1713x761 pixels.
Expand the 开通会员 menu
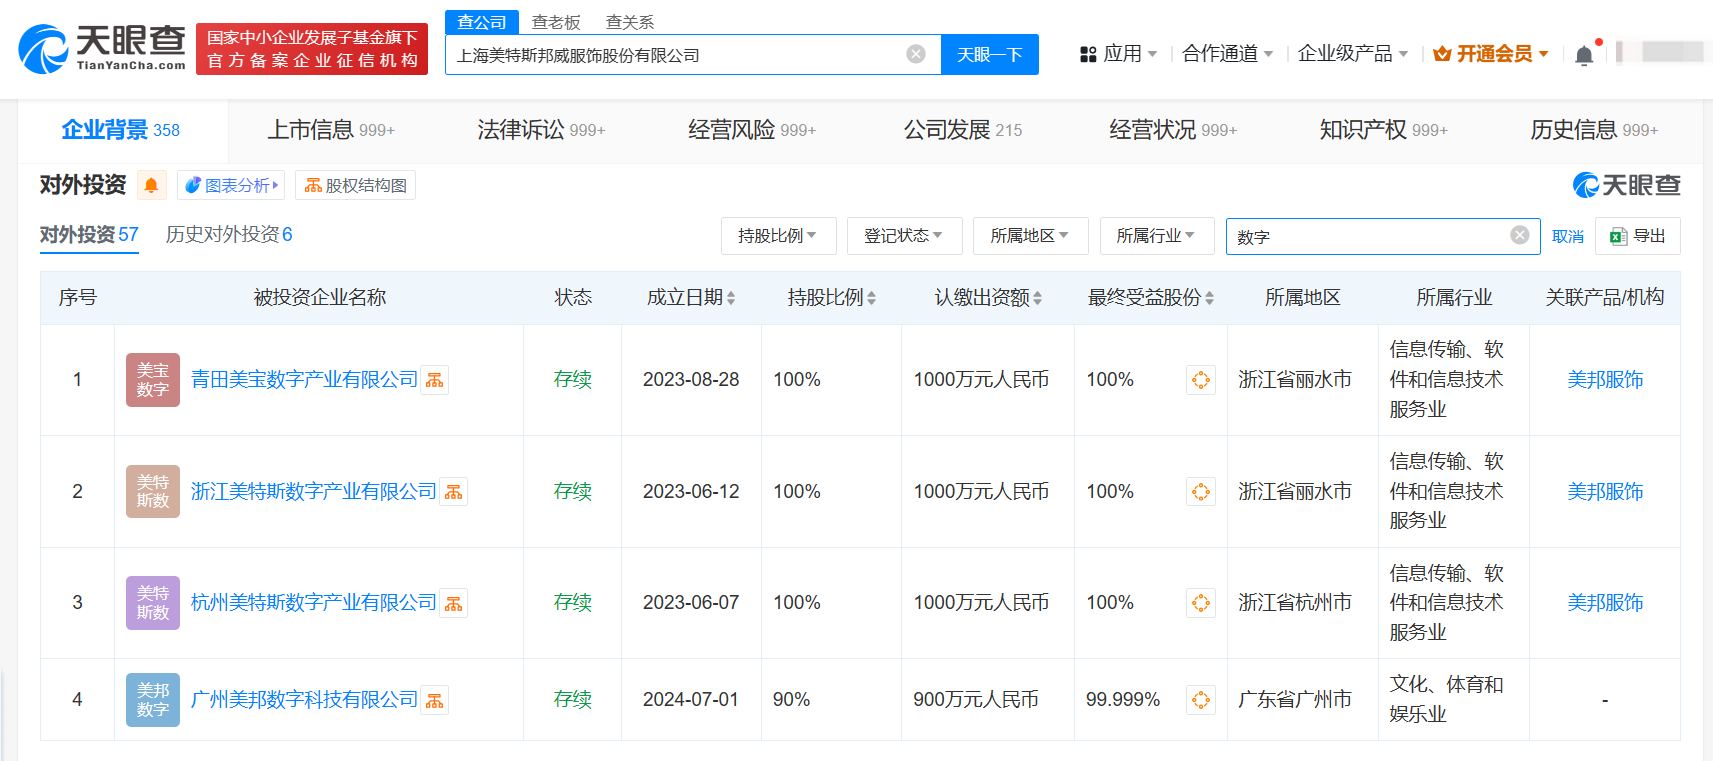coord(1491,54)
